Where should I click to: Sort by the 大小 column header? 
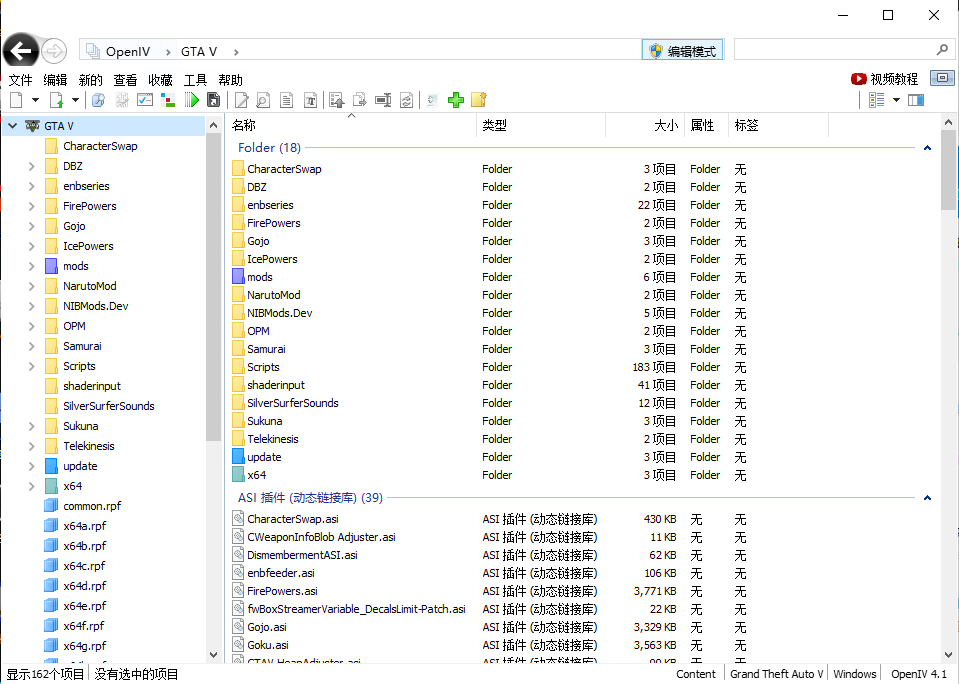[x=645, y=125]
